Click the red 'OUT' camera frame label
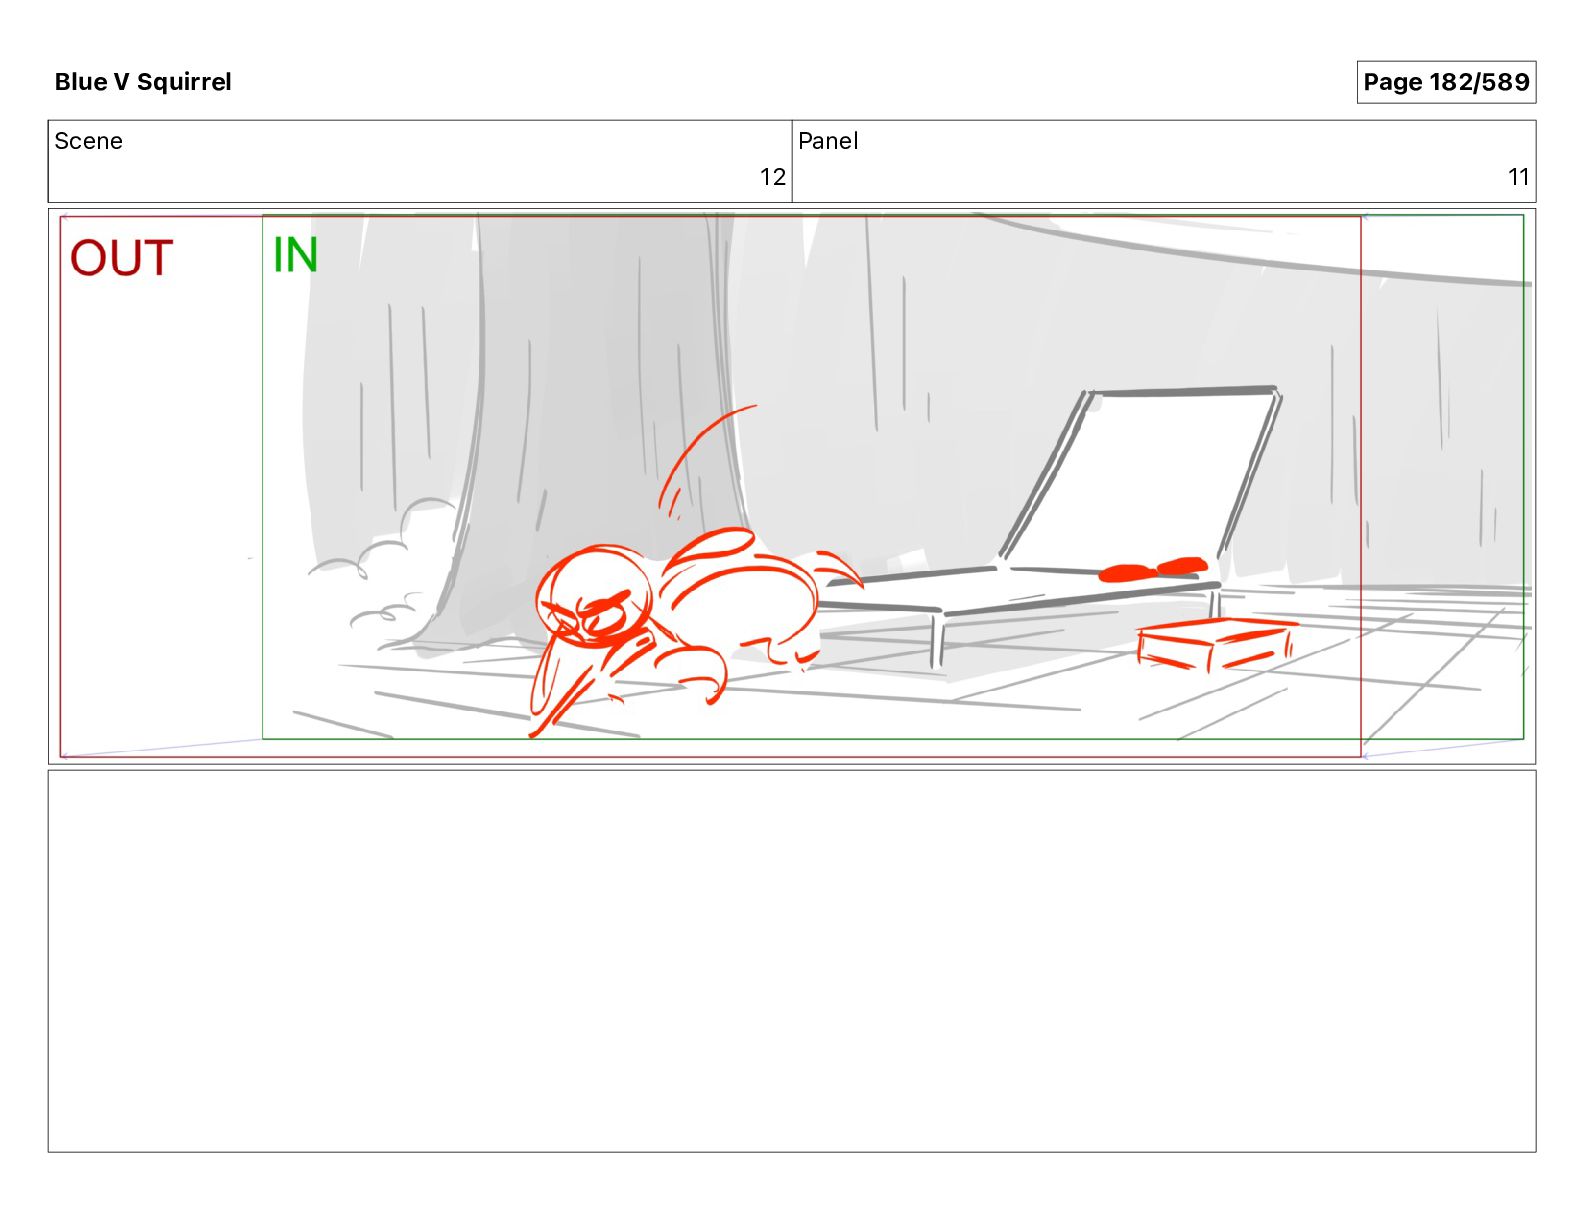1584x1224 pixels. (122, 258)
